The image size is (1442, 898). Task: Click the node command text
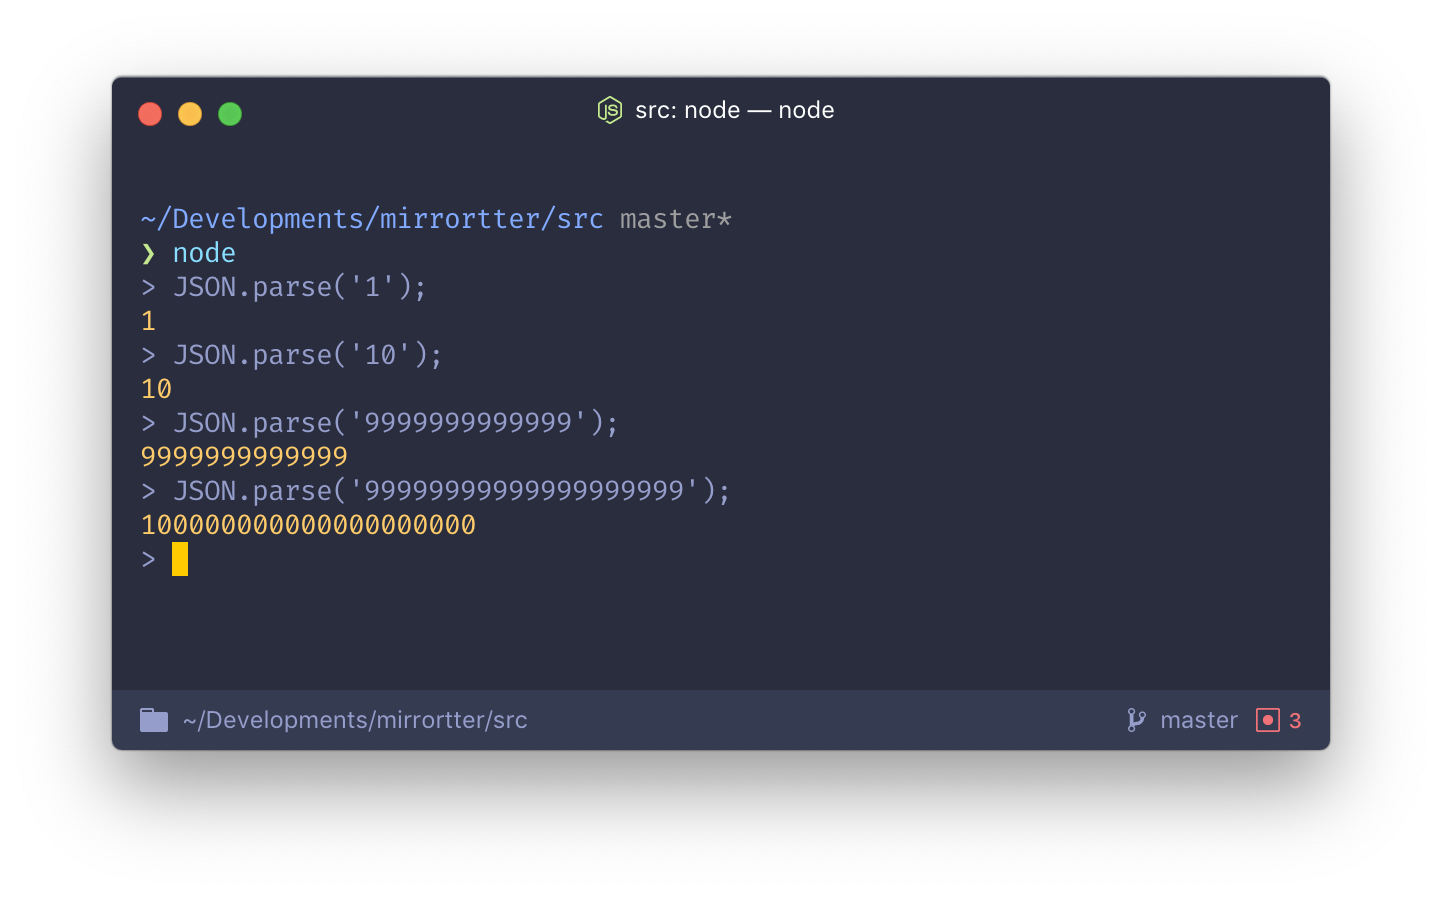coord(204,253)
